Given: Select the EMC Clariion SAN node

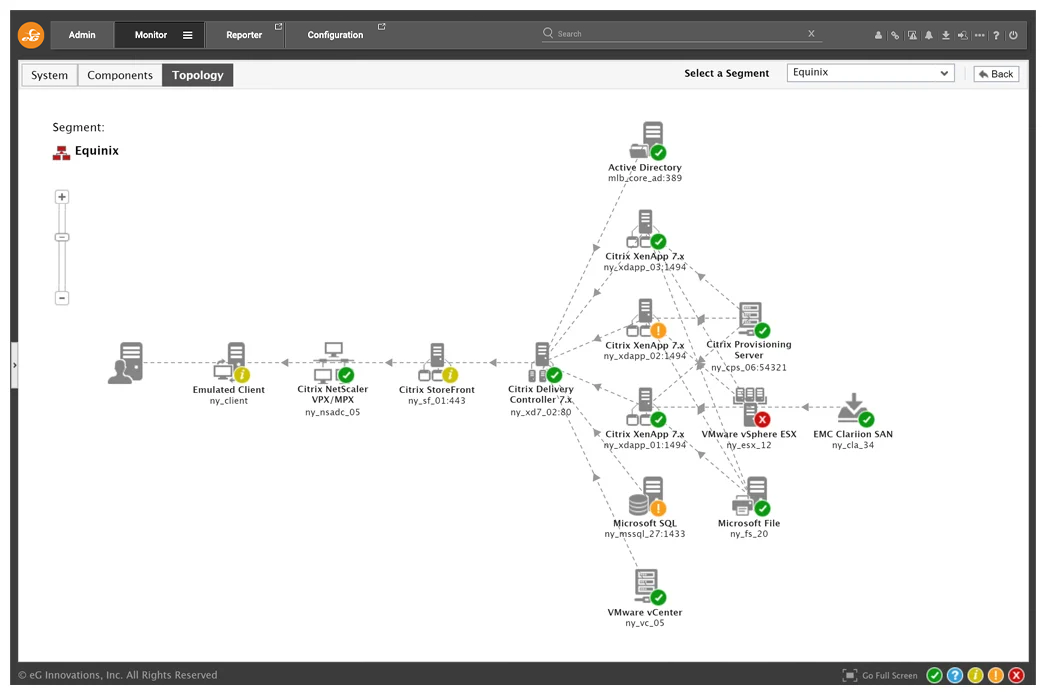Looking at the screenshot, I should 855,409.
